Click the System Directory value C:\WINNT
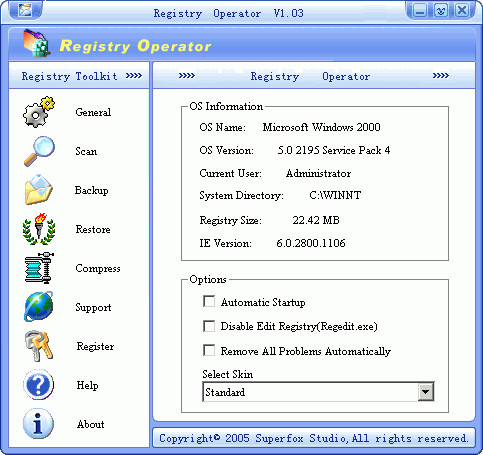The width and height of the screenshot is (483, 455). coord(335,195)
